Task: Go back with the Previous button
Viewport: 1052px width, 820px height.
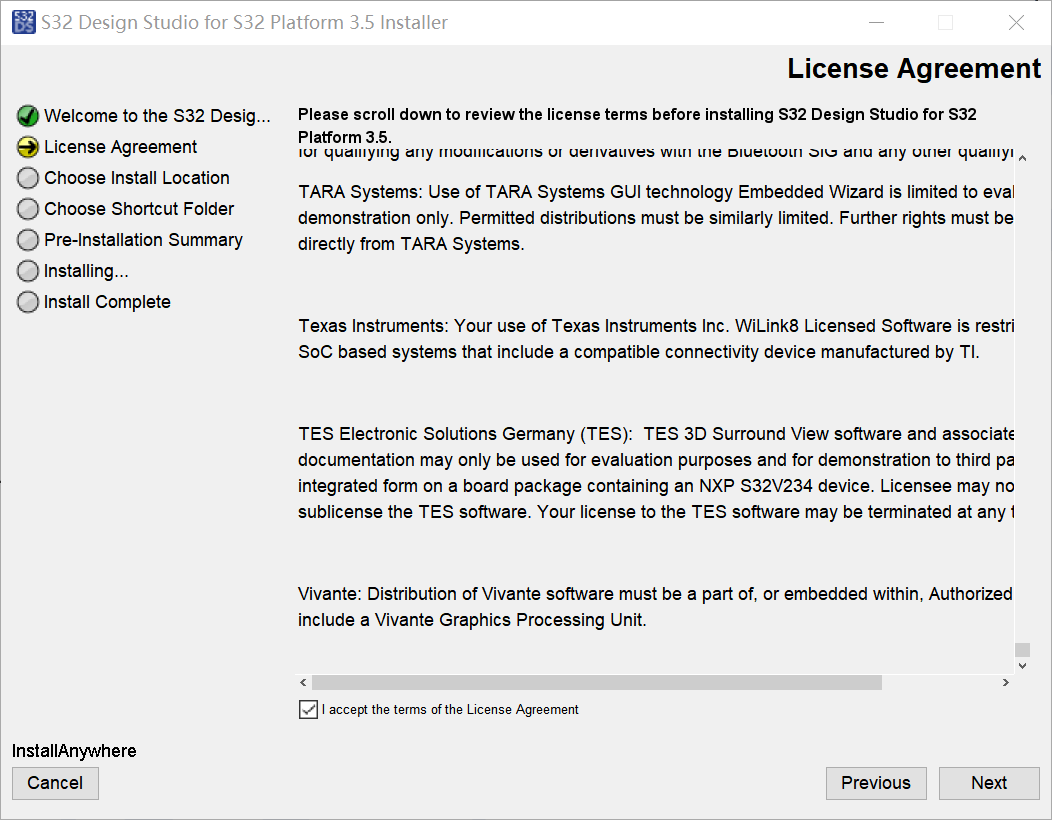Action: coord(875,783)
